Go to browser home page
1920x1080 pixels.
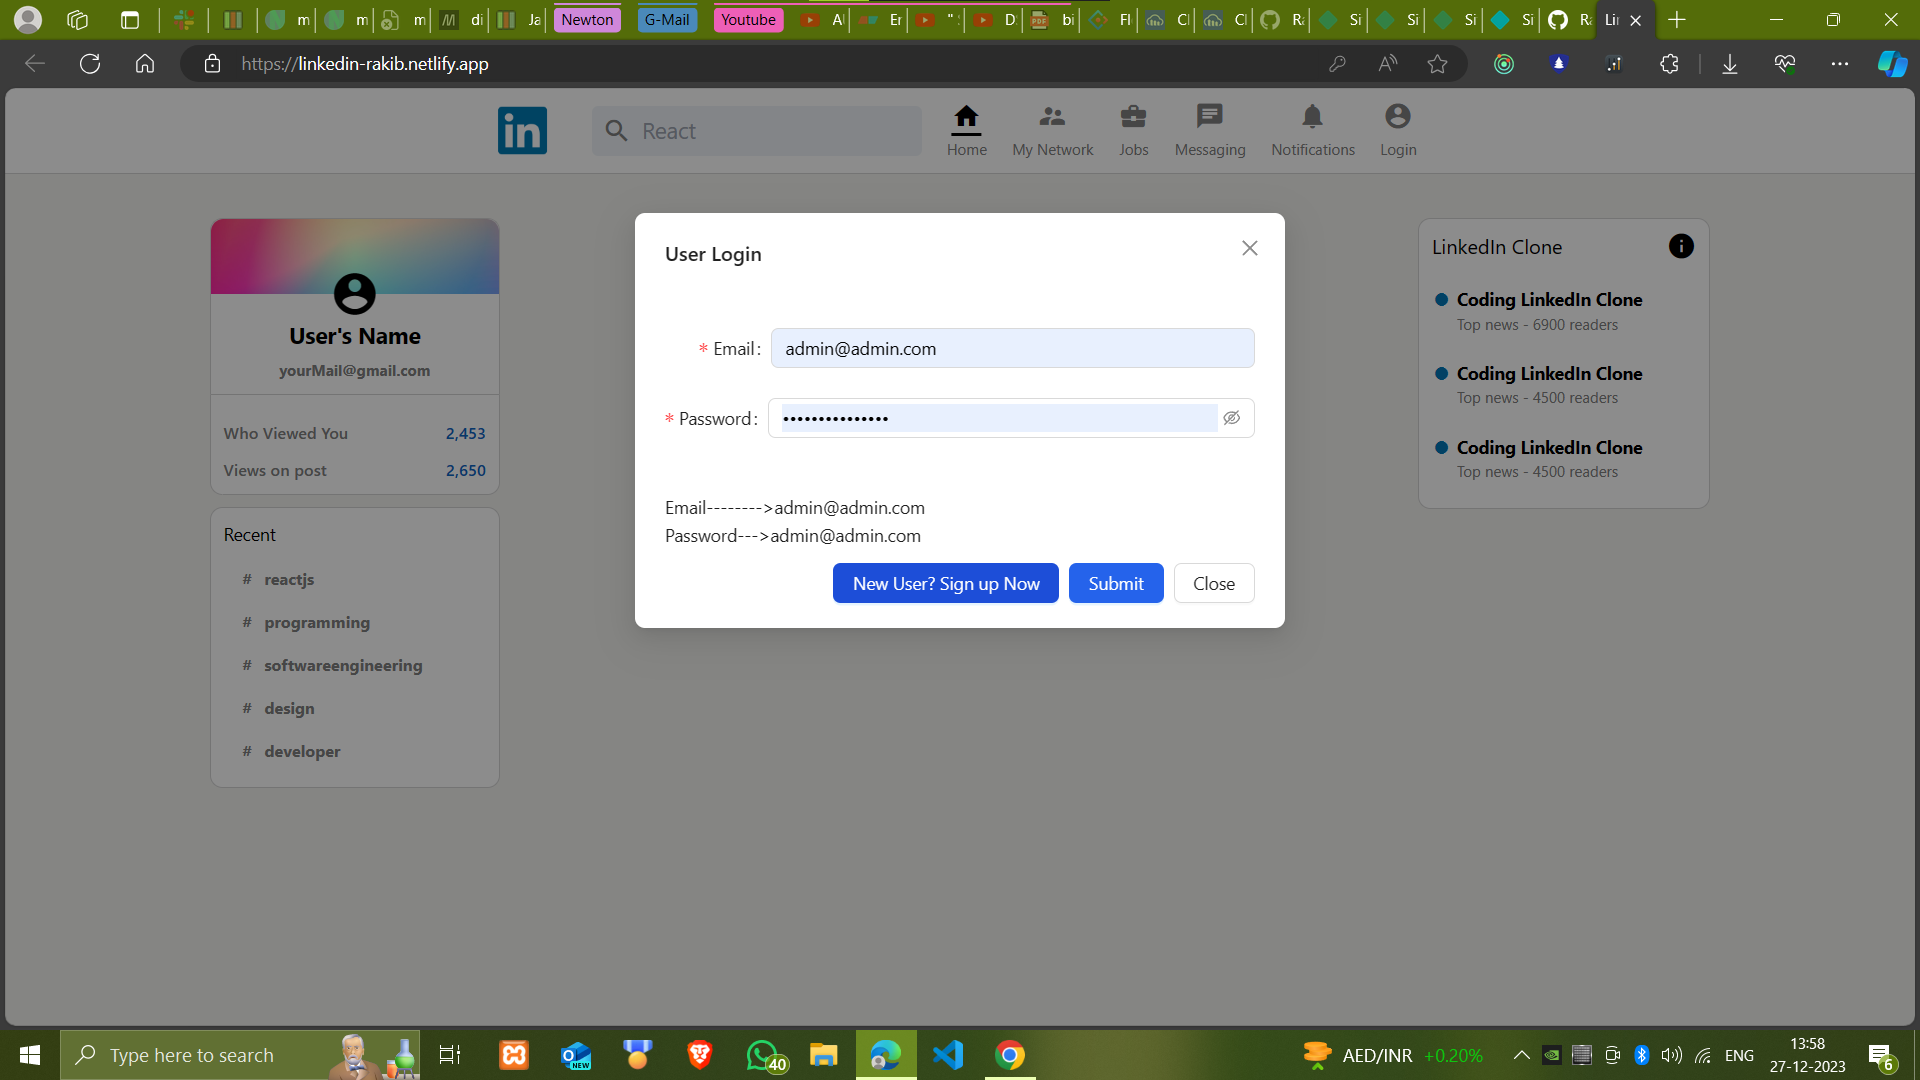145,64
